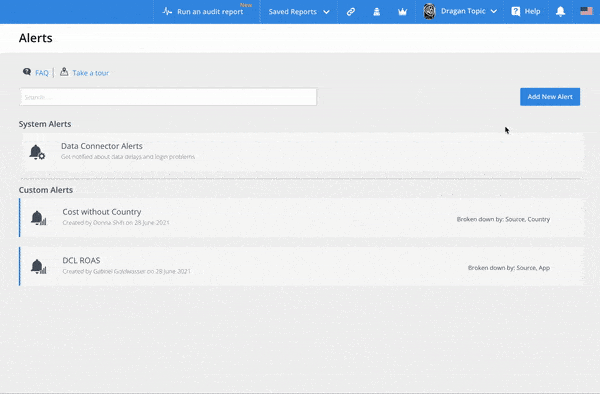This screenshot has height=394, width=600.
Task: Click the Custom Alerts heading
Action: (46, 190)
